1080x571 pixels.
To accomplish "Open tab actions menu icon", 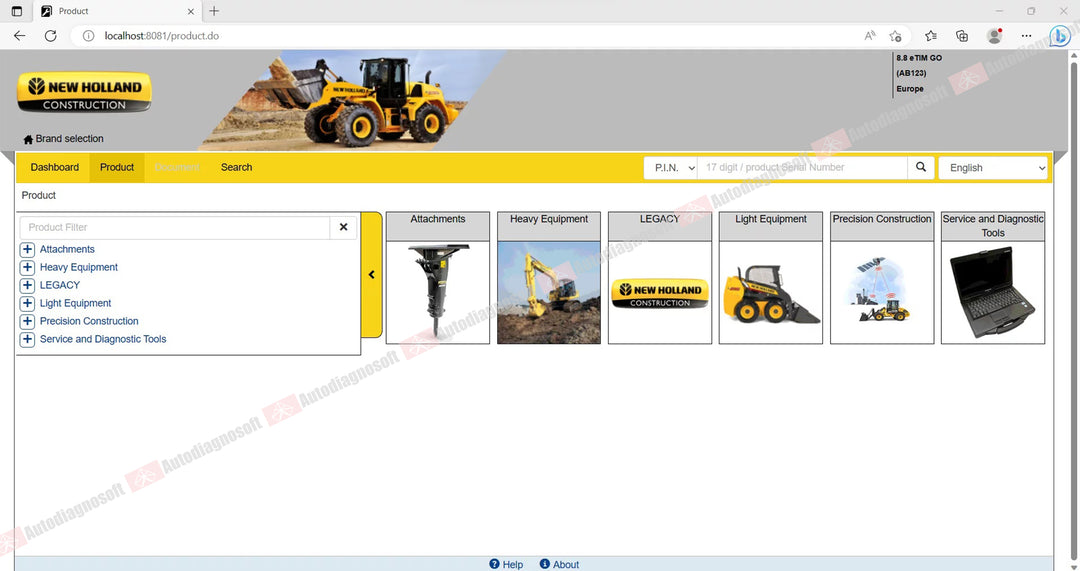I will point(17,11).
